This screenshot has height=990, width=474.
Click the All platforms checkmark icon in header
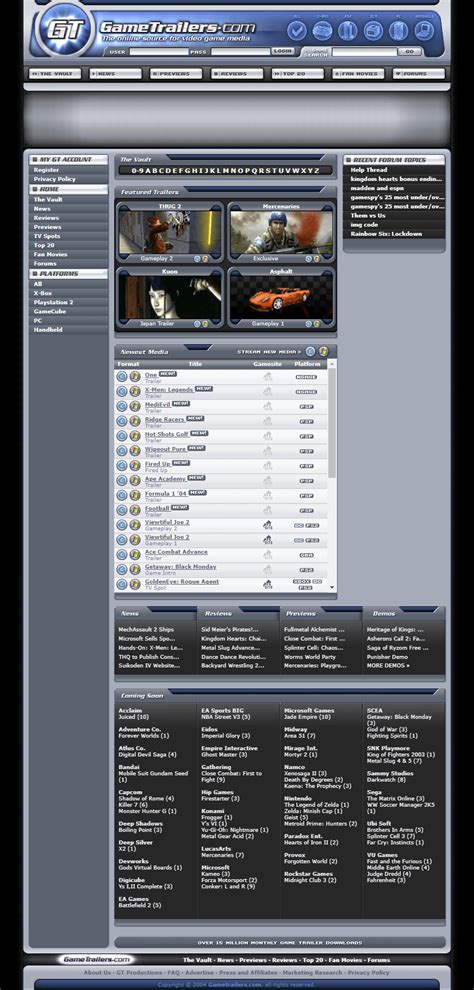pyautogui.click(x=297, y=30)
